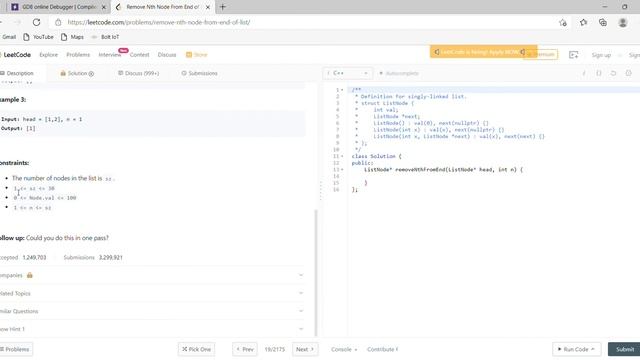Open the locked Solution tab
The image size is (640, 360).
(77, 73)
